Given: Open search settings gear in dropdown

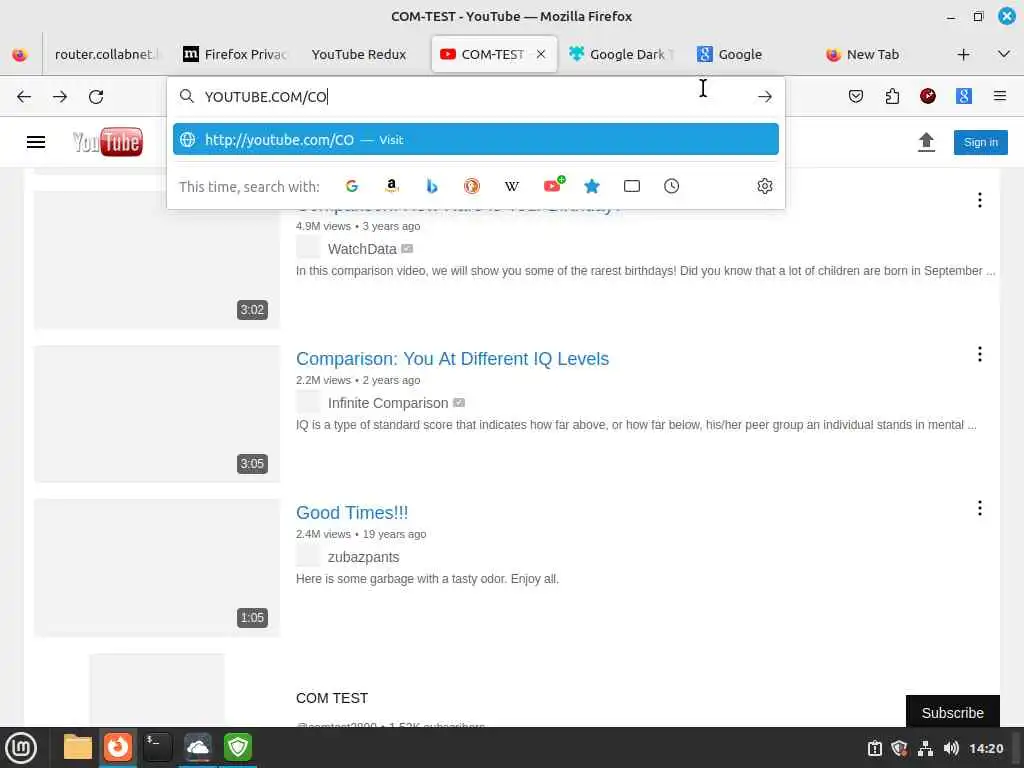Looking at the screenshot, I should coord(765,186).
